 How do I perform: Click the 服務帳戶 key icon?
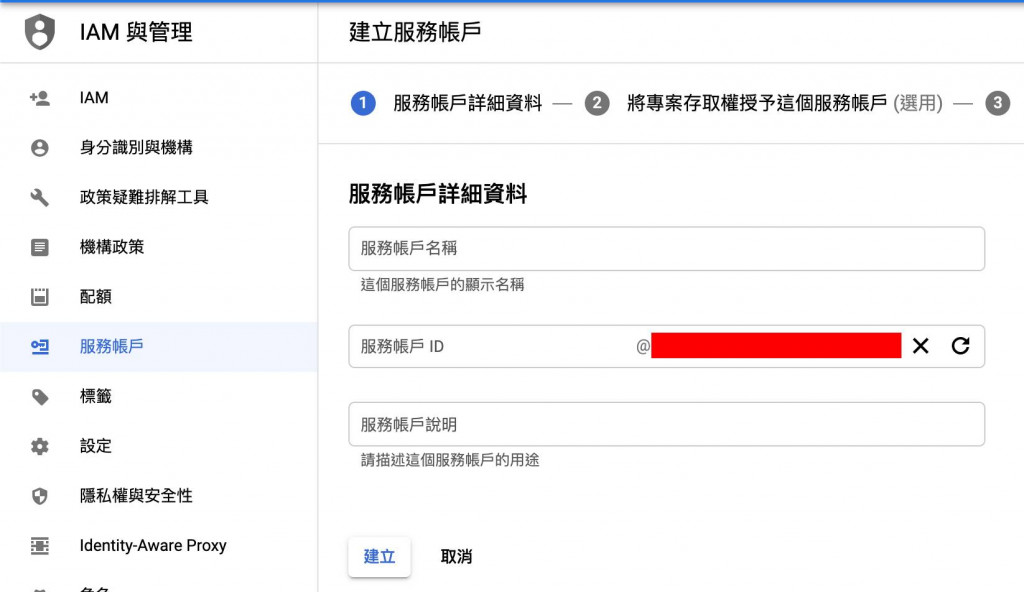point(39,346)
